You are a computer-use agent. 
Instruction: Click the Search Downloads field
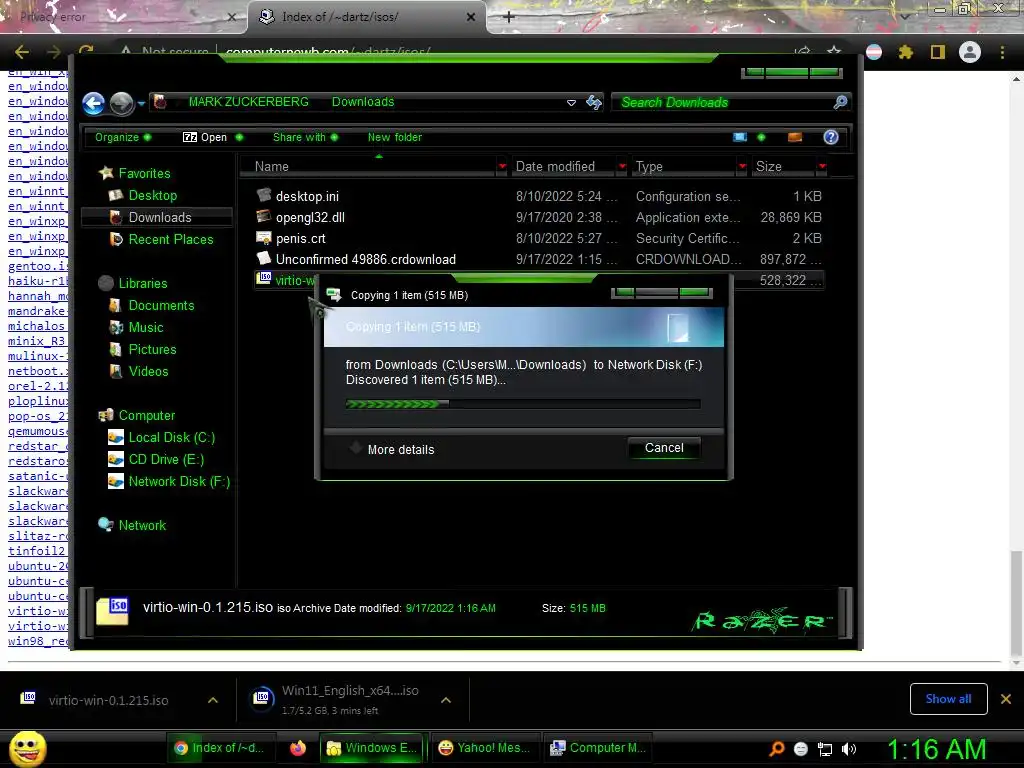(x=723, y=103)
